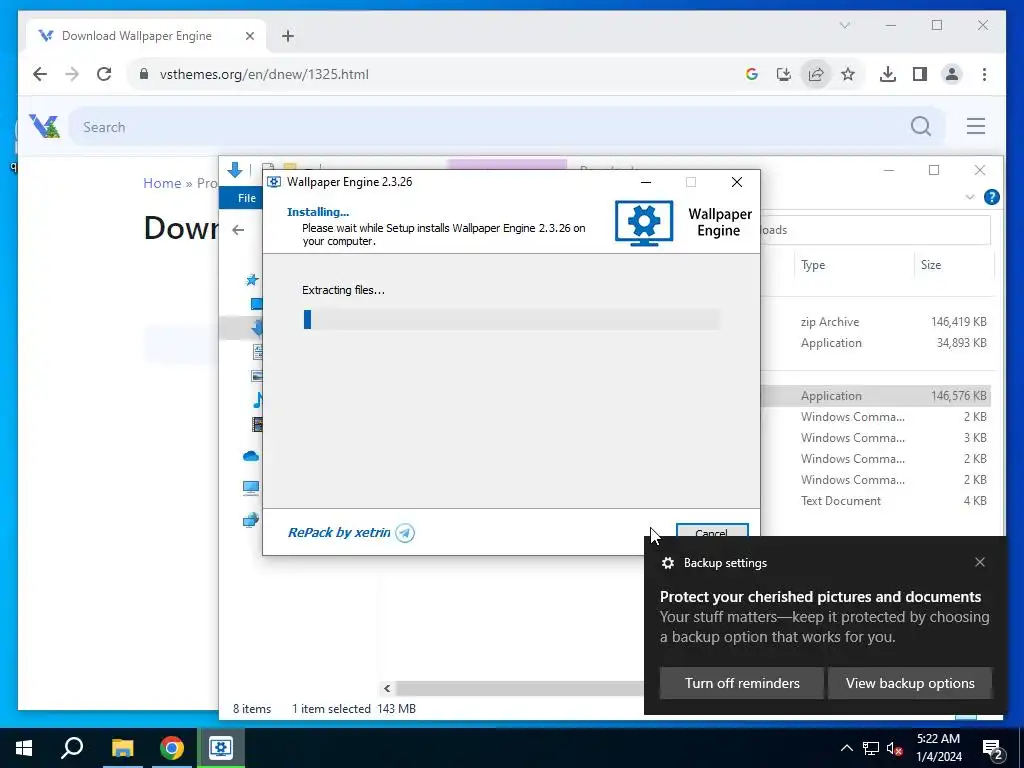Click network tray icon

point(871,748)
